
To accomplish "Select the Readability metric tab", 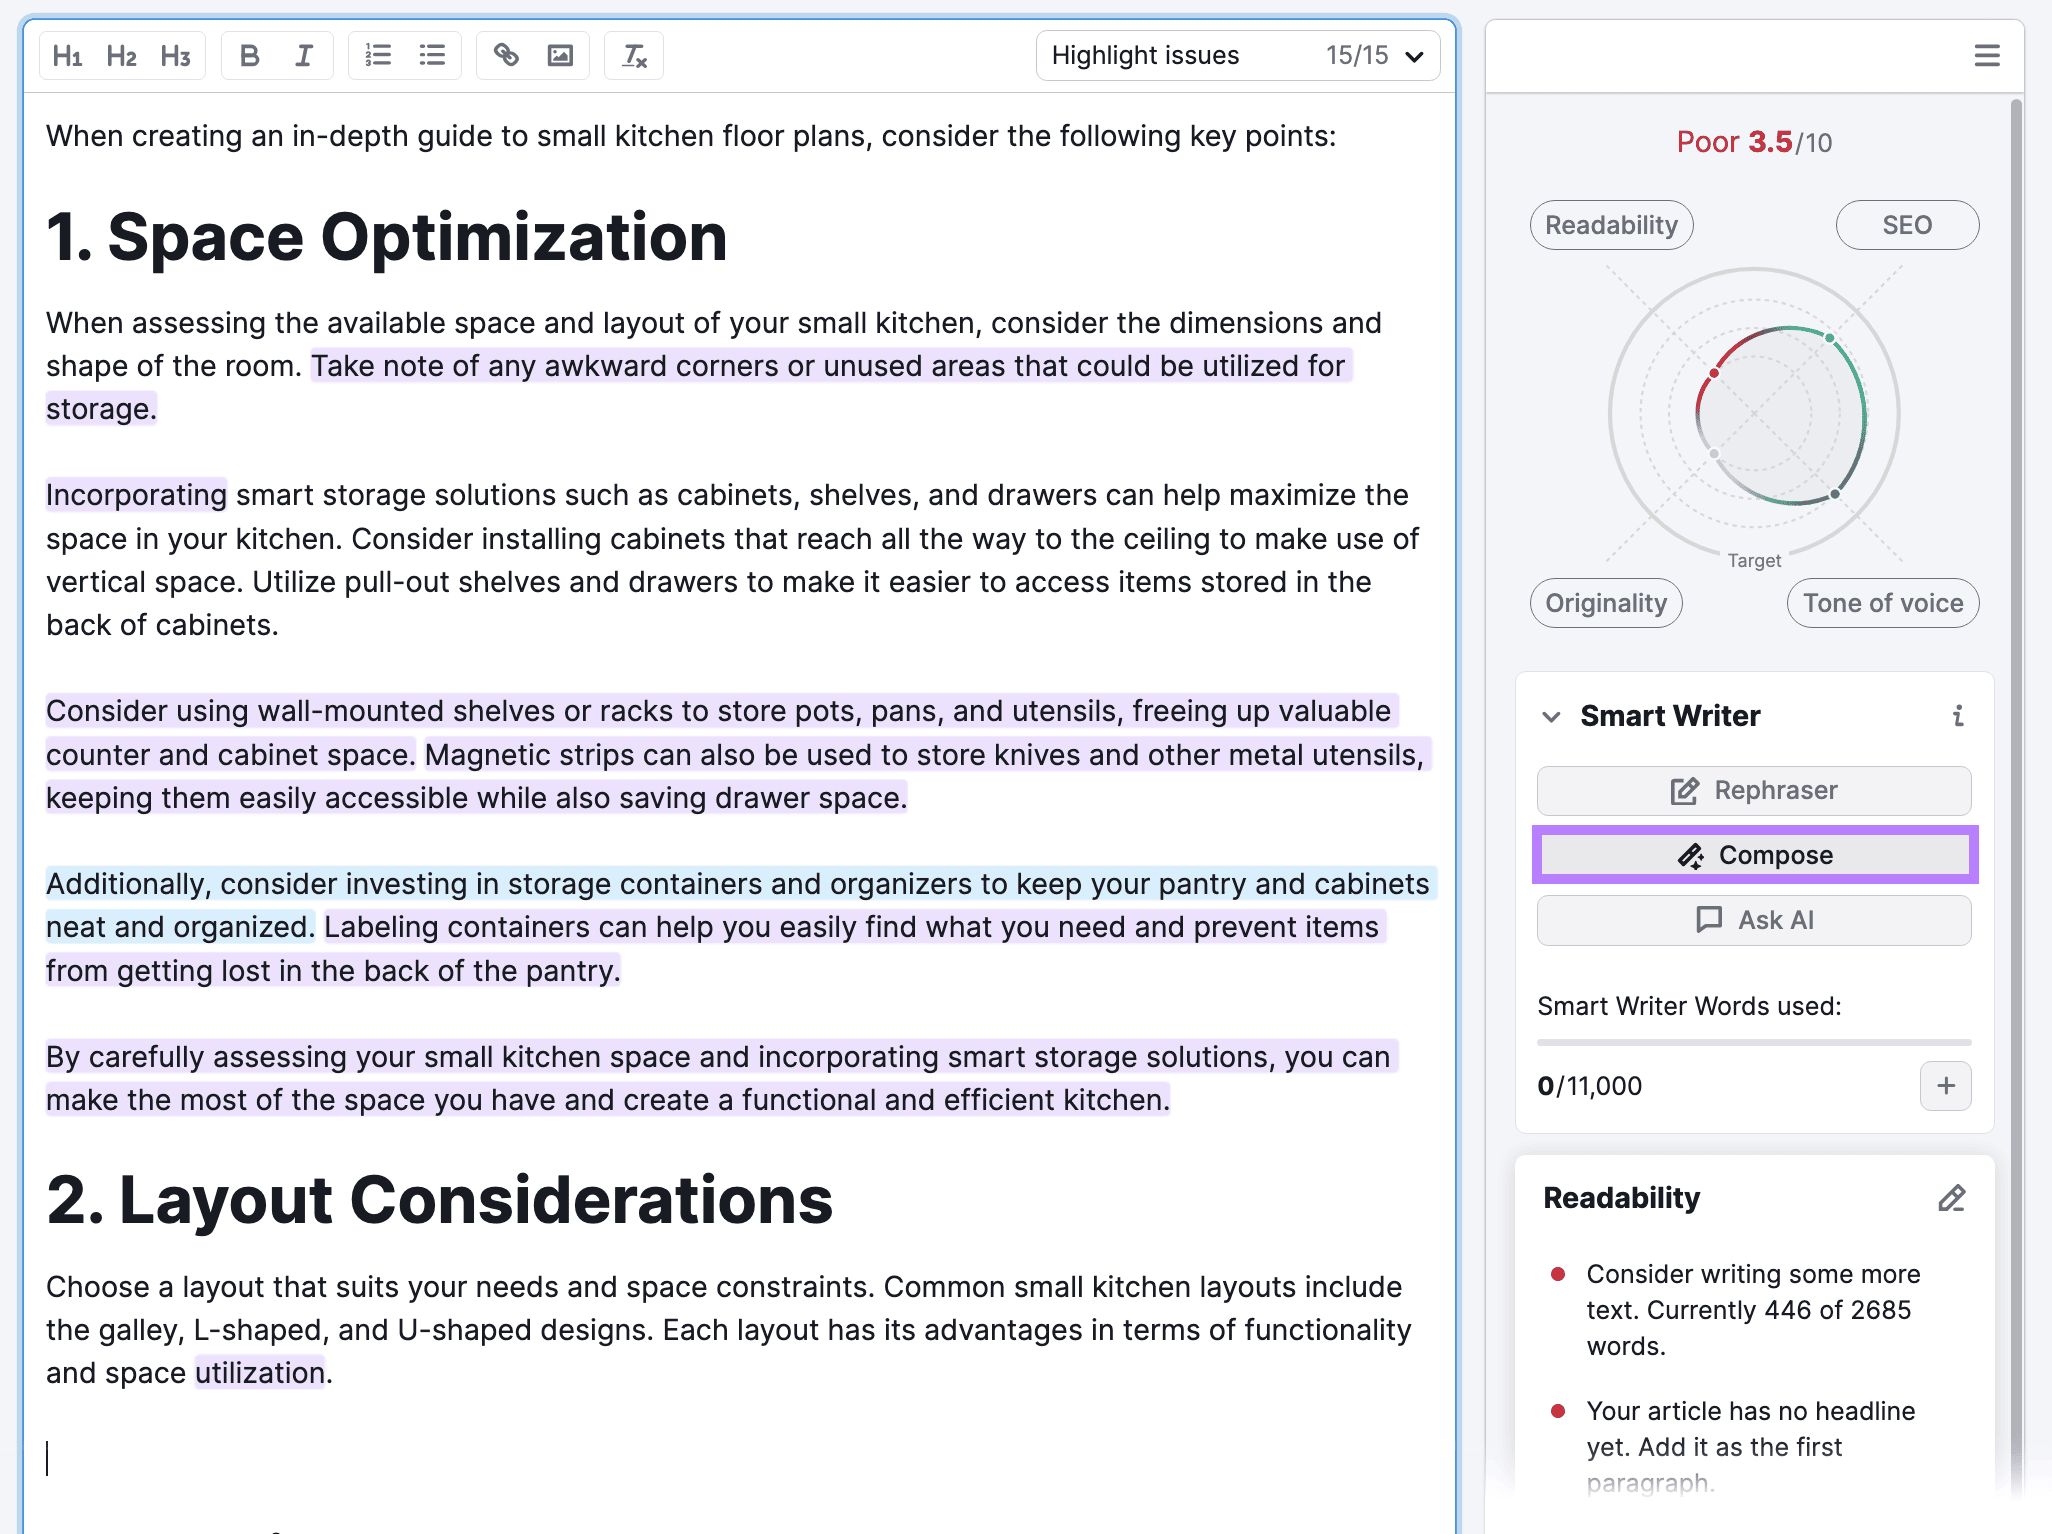I will click(1610, 225).
